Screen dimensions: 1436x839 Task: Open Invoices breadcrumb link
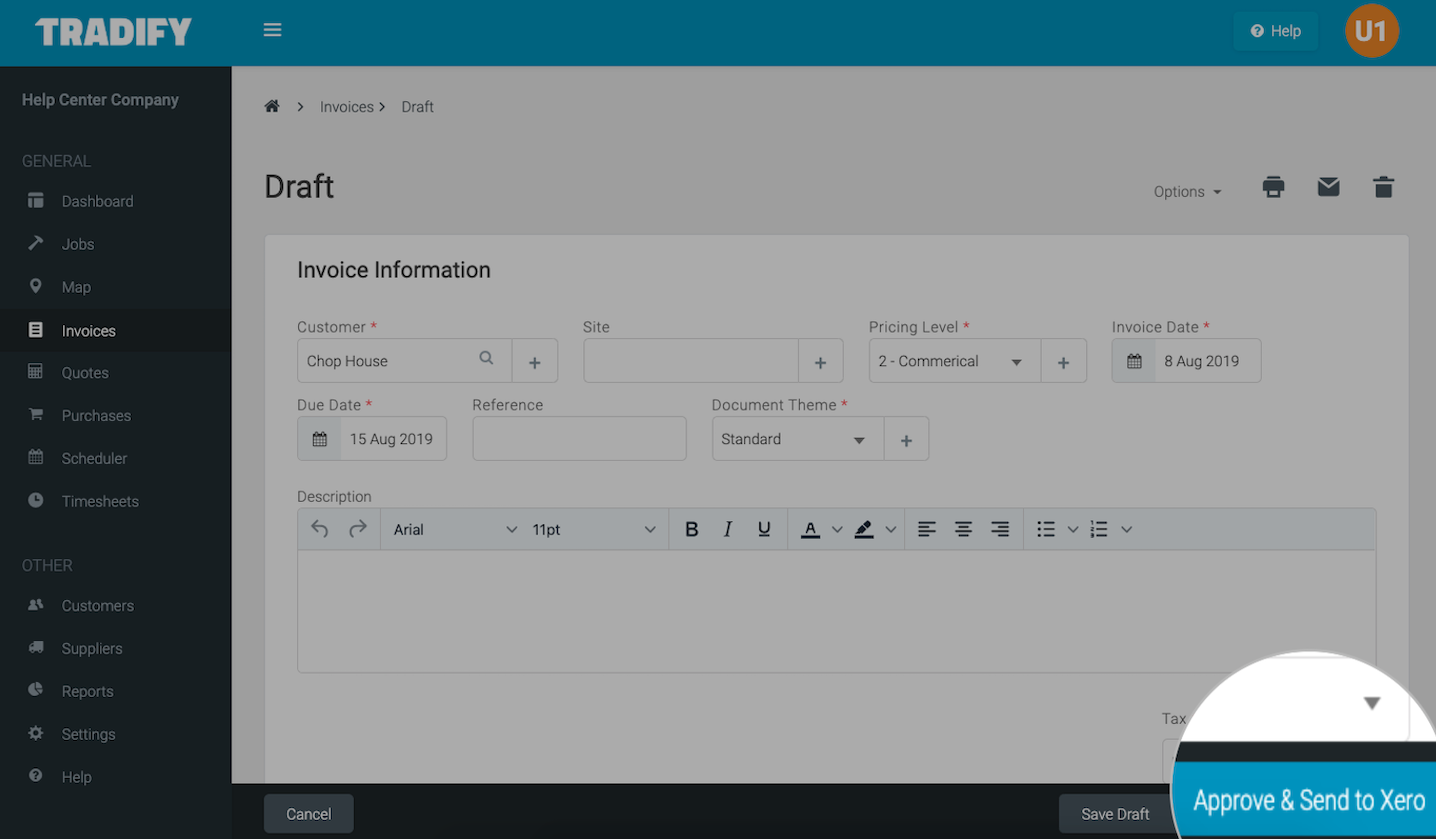347,107
